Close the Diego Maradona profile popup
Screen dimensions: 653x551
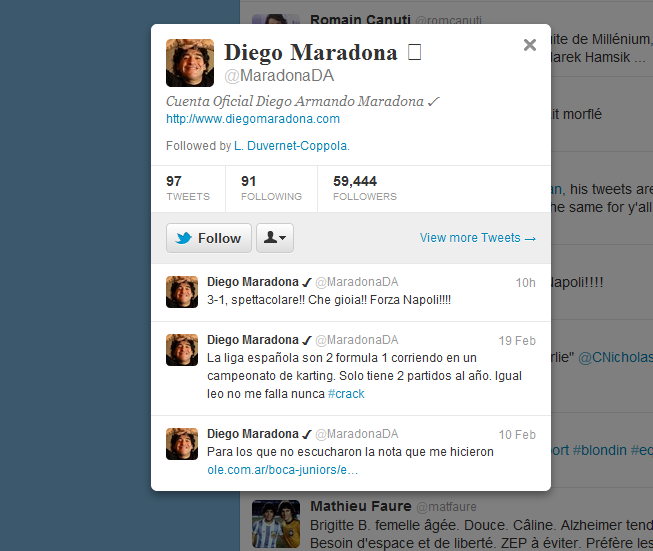pos(530,45)
